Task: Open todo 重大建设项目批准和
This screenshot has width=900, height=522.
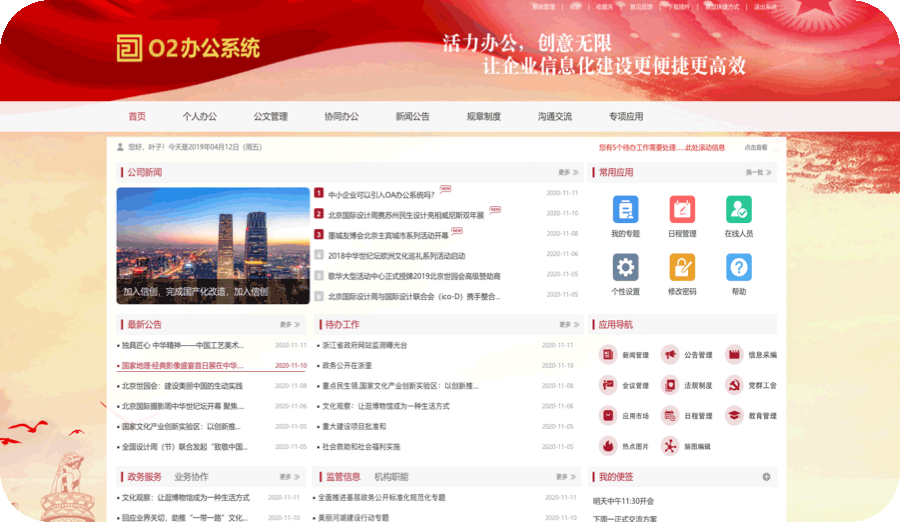Action: 354,427
